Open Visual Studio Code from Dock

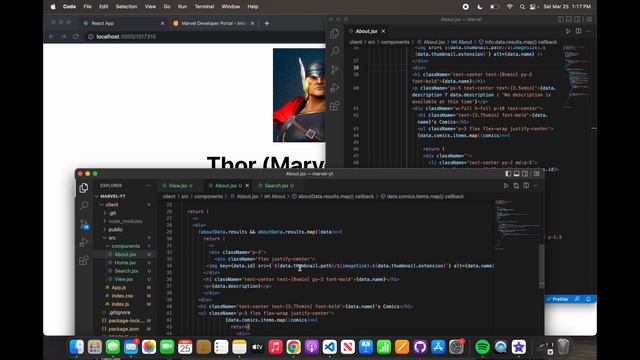pyautogui.click(x=329, y=347)
